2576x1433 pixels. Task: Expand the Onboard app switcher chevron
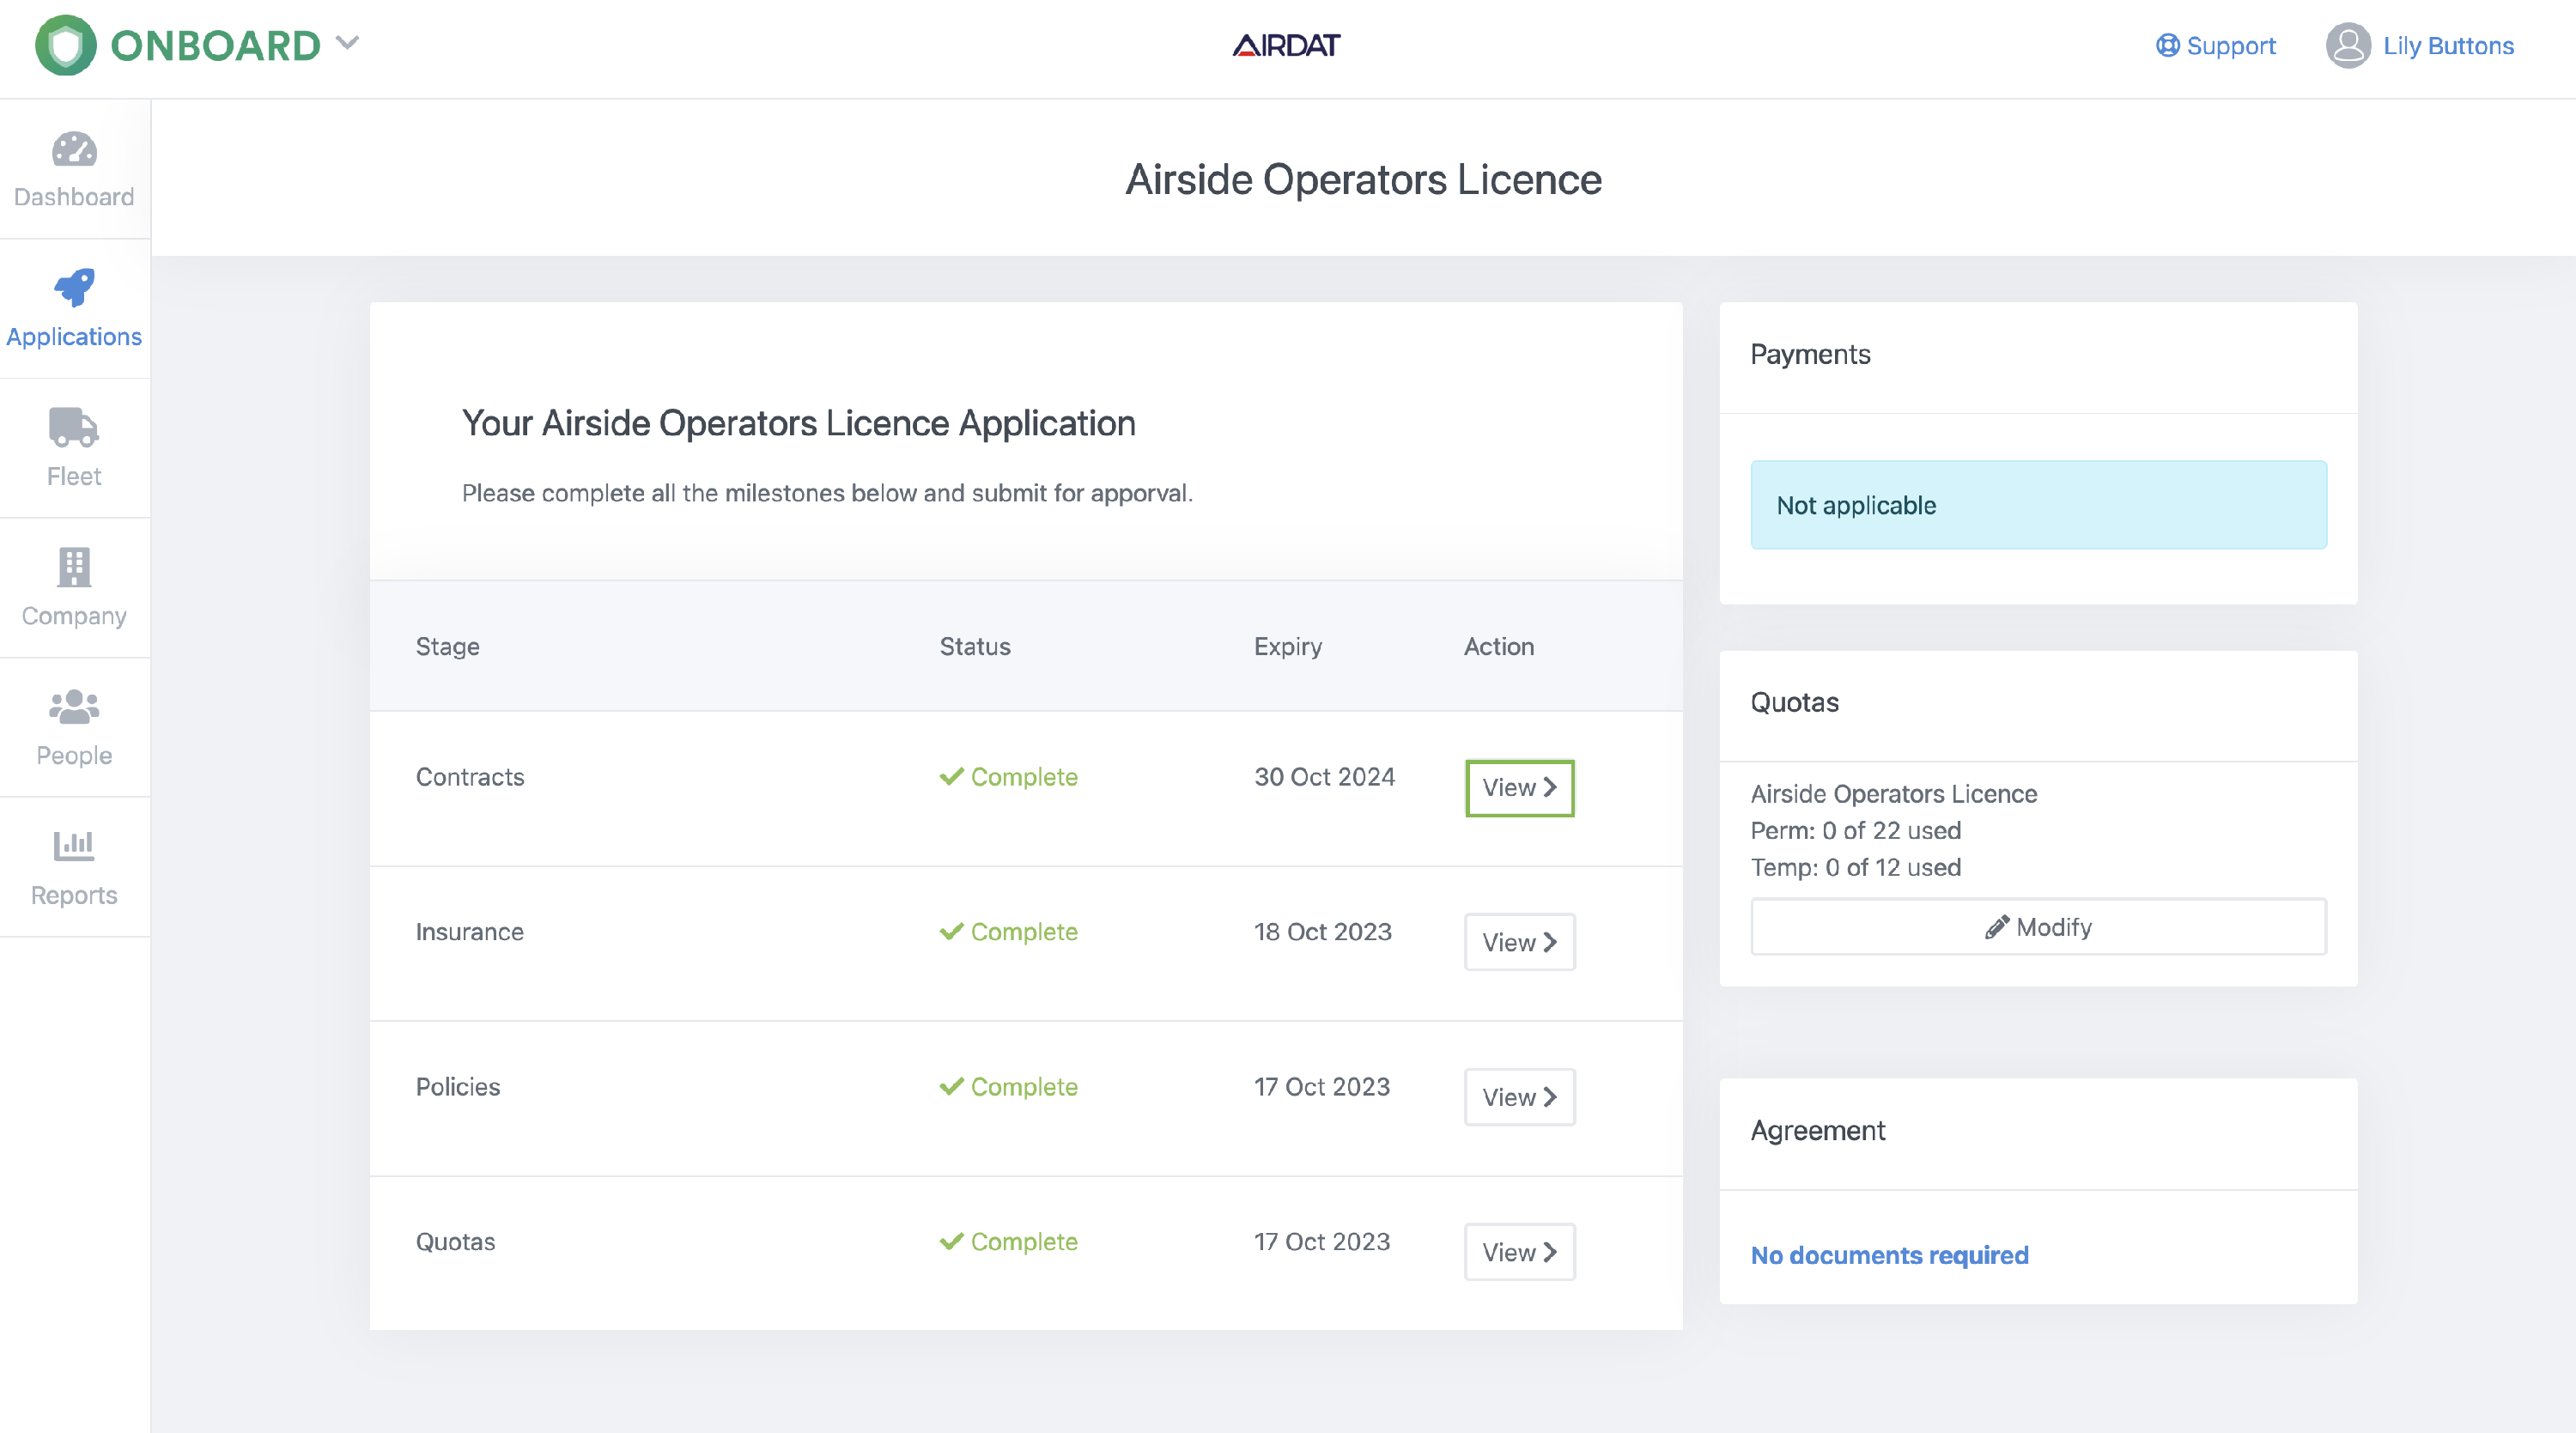[347, 43]
